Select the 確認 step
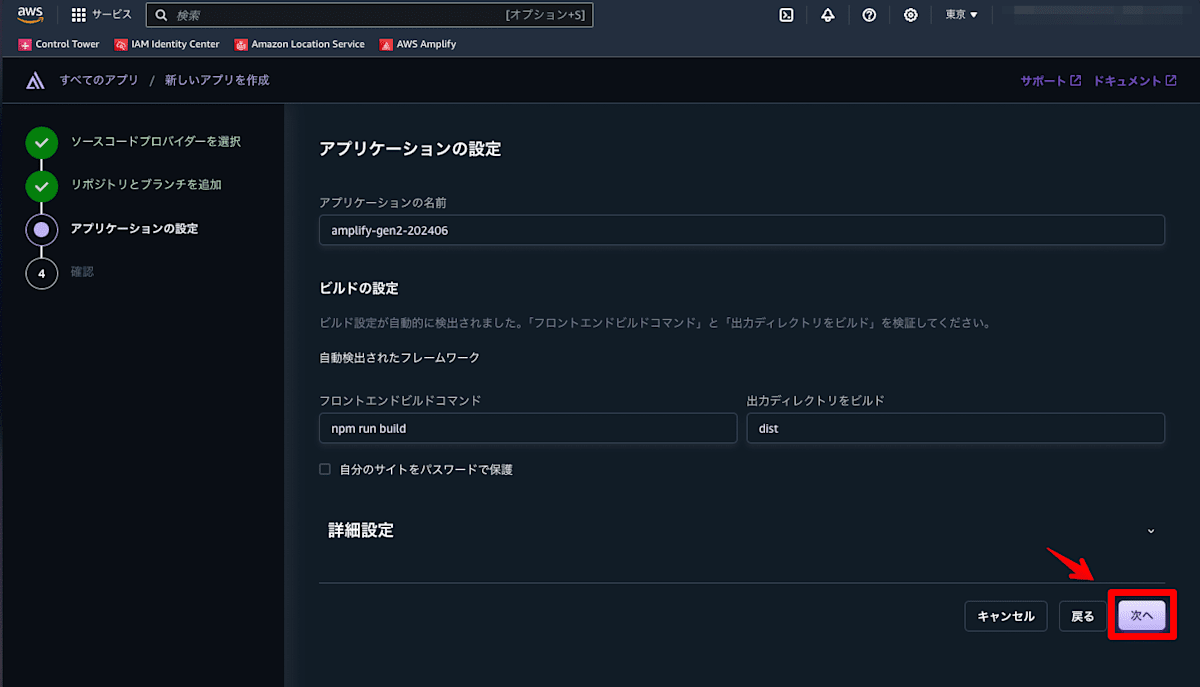 [x=82, y=272]
